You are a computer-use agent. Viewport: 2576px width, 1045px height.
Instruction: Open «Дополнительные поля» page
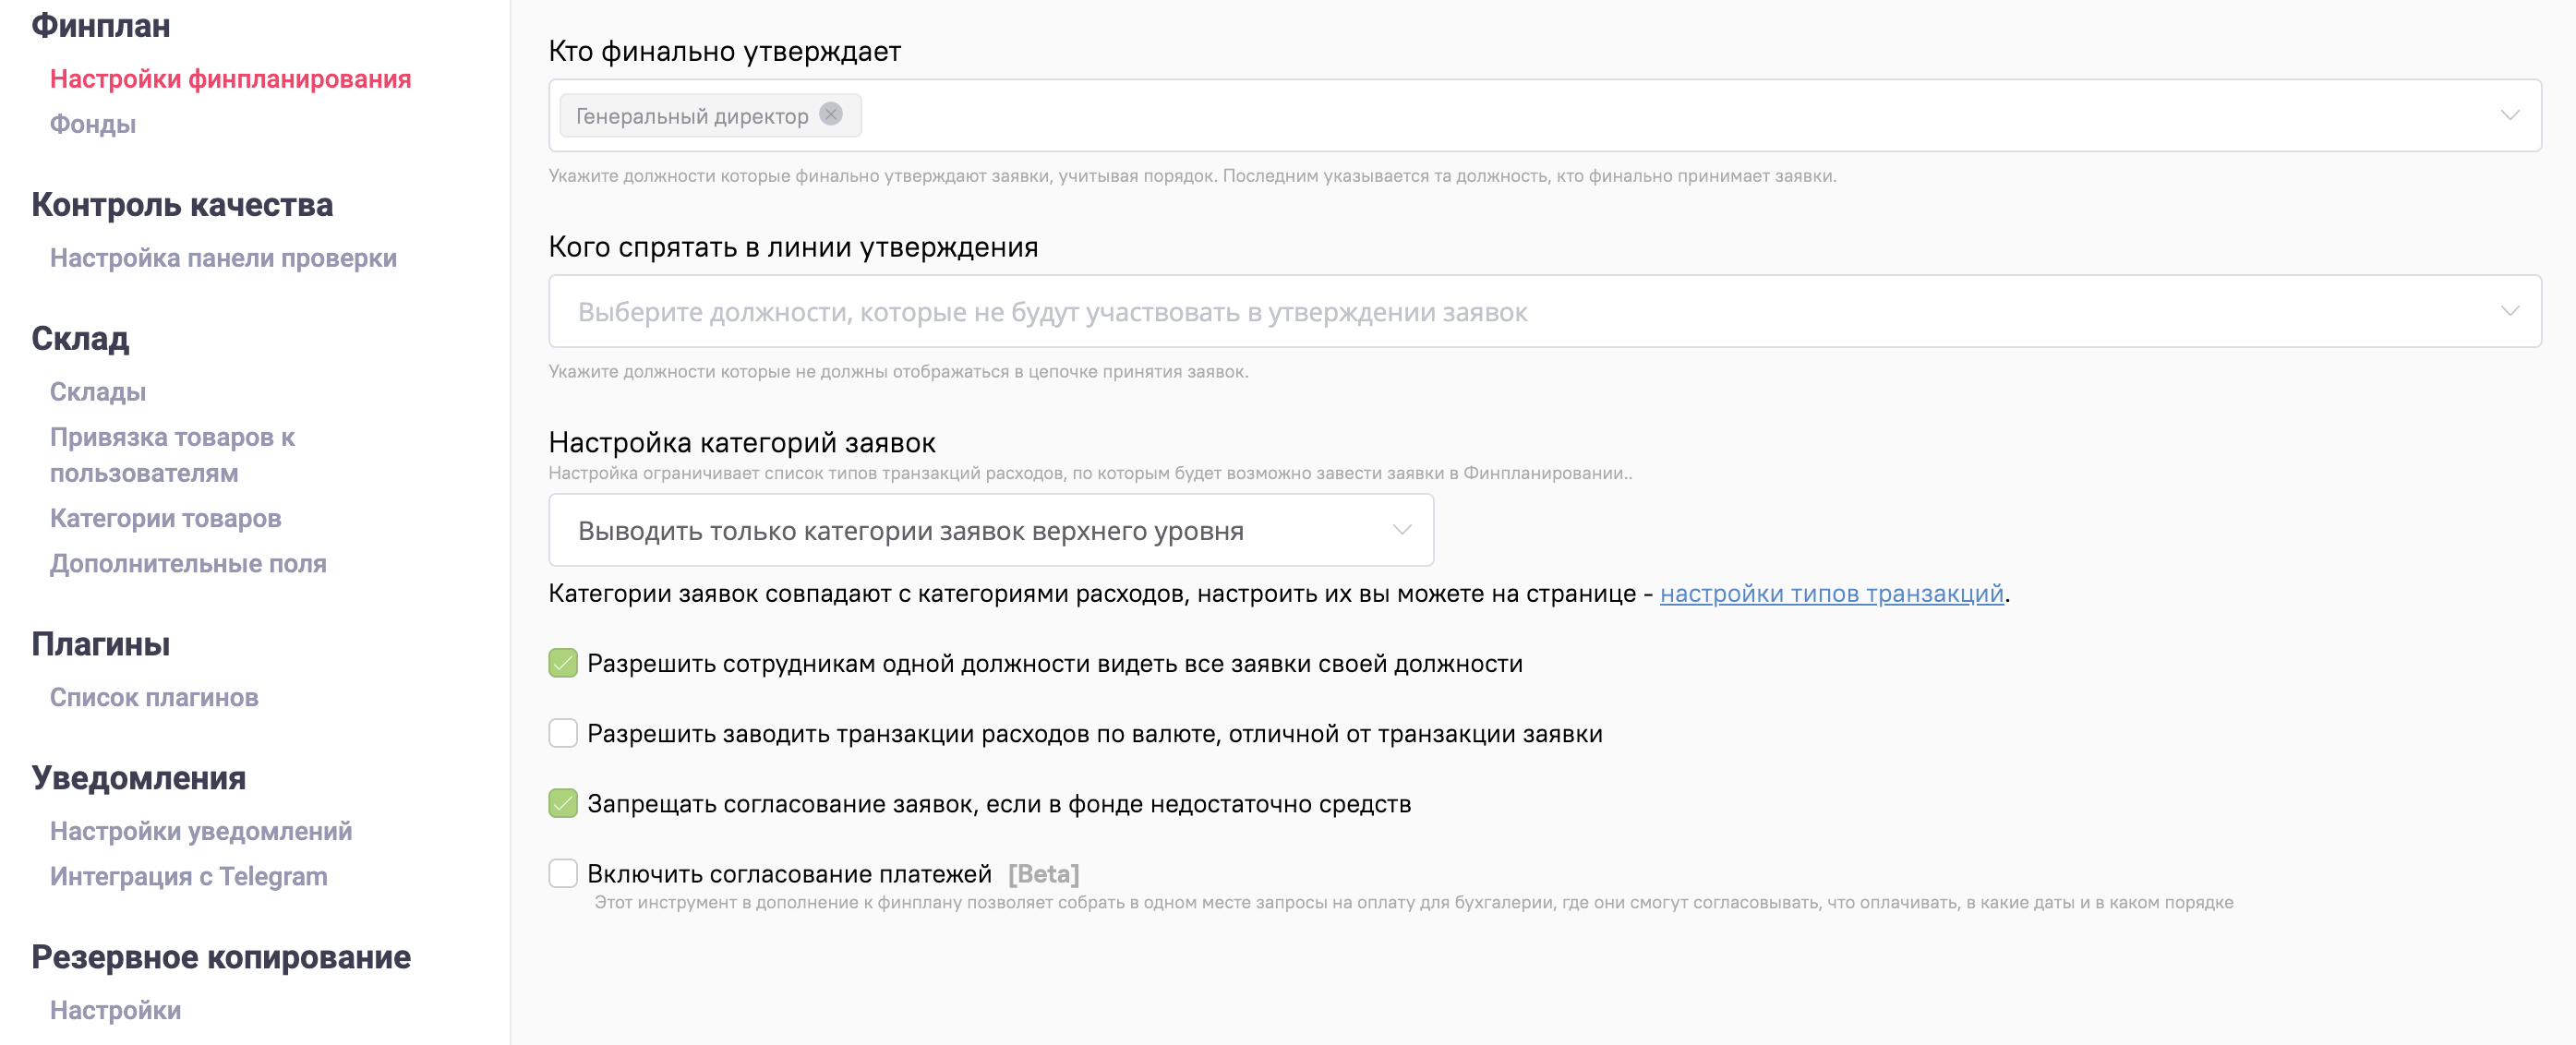coord(188,563)
